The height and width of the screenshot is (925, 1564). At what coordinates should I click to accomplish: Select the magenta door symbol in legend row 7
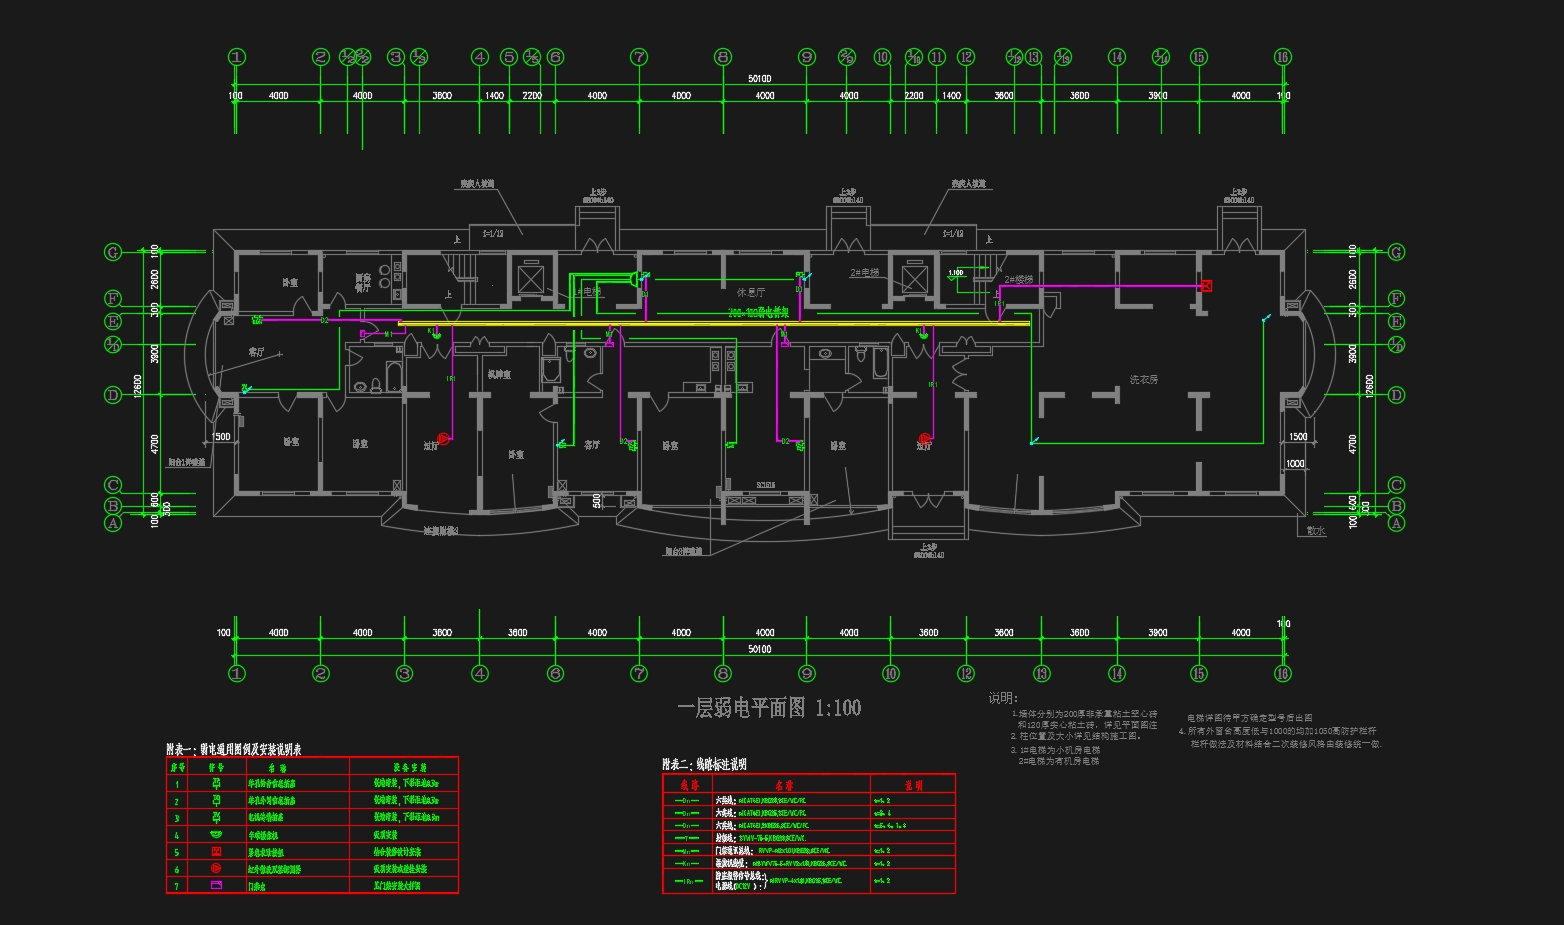216,886
